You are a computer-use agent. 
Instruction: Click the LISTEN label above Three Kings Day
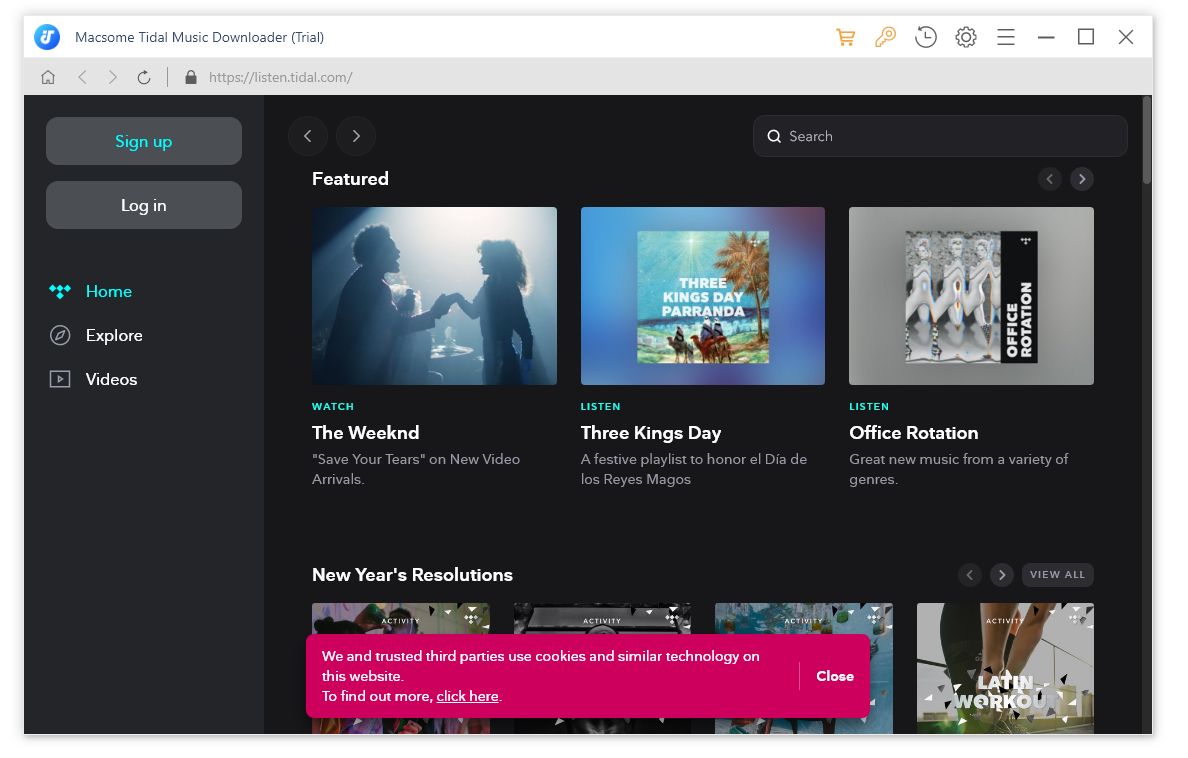(x=600, y=406)
